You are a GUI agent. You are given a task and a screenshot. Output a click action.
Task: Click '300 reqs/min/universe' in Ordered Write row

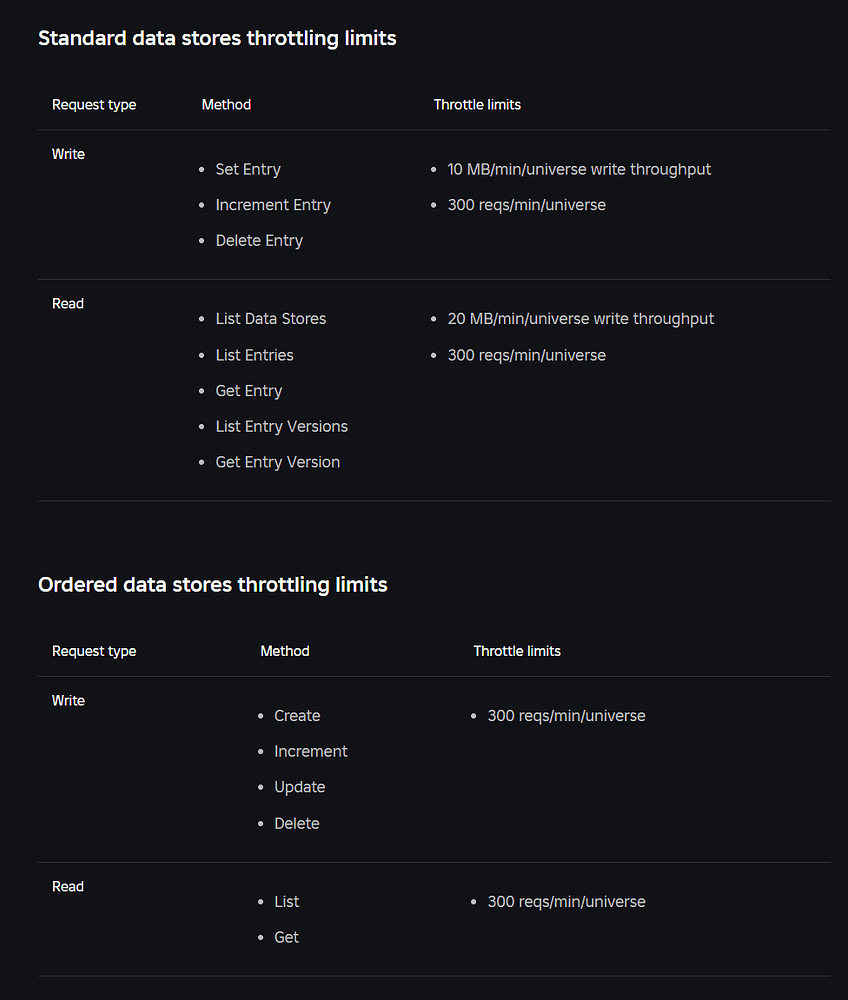click(x=566, y=716)
